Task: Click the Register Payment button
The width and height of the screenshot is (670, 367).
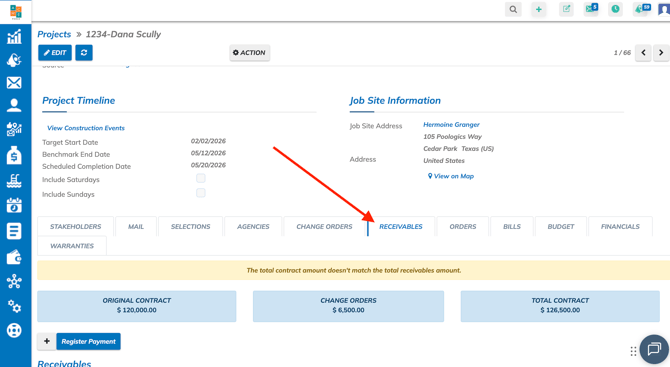Action: [x=88, y=341]
